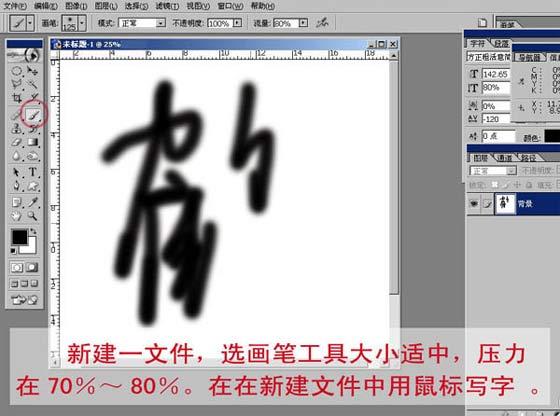The height and width of the screenshot is (416, 560).
Task: Open the tool preset picker arrow
Action: [x=30, y=23]
